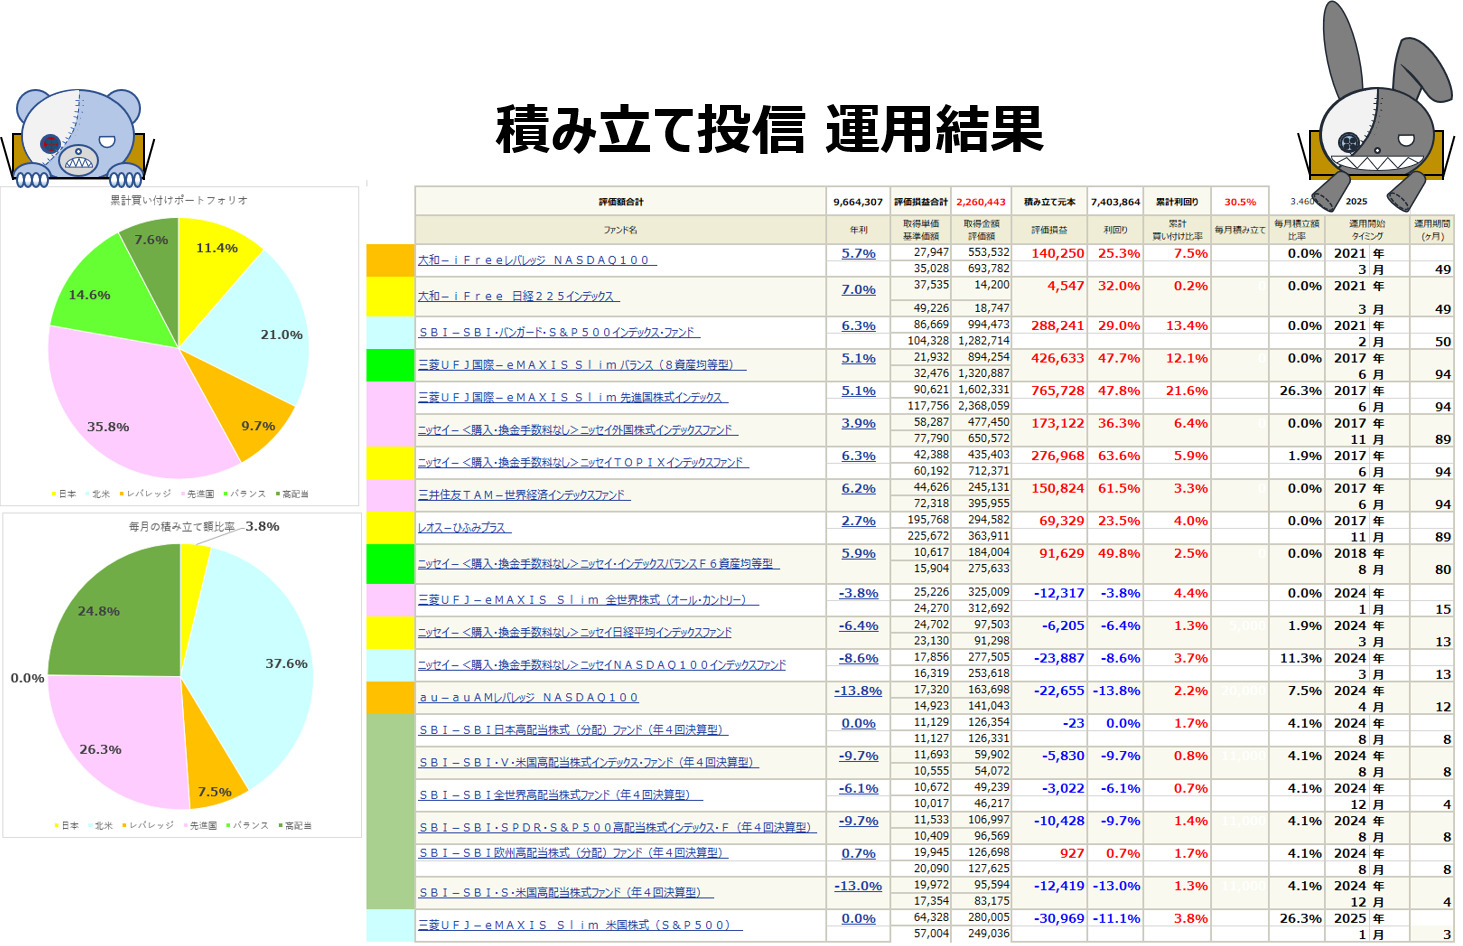
Task: Open SBI日本高配当株式(分配)ファンド link
Action: click(x=572, y=730)
